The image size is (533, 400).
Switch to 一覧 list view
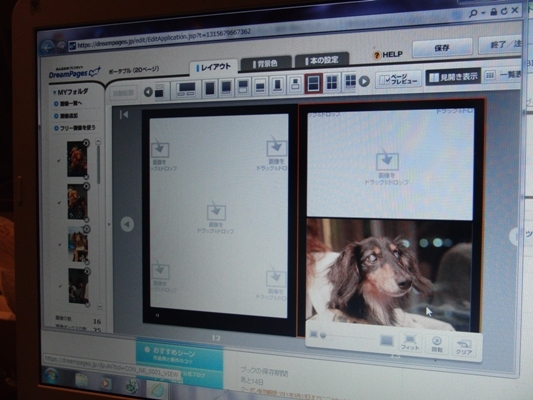coord(502,75)
